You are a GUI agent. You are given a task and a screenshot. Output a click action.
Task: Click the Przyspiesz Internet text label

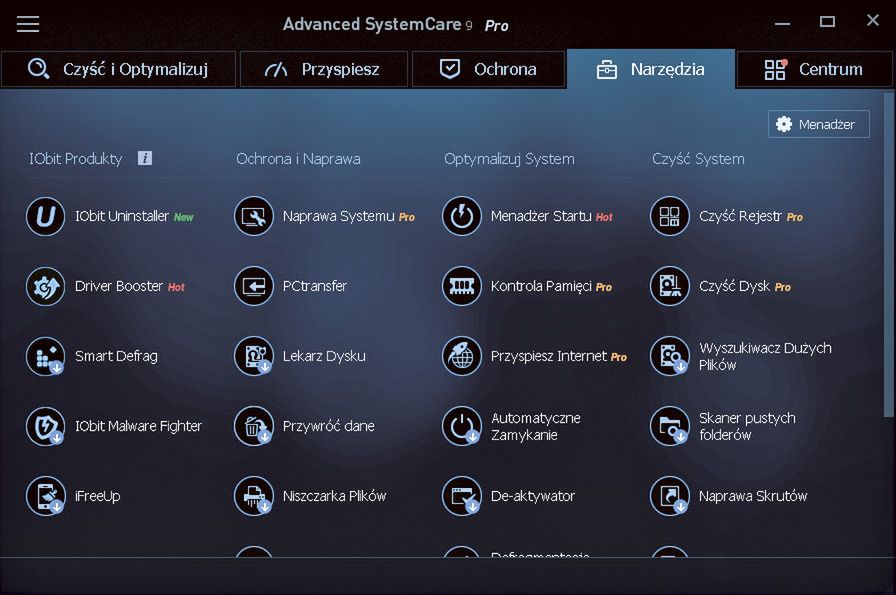pos(548,356)
